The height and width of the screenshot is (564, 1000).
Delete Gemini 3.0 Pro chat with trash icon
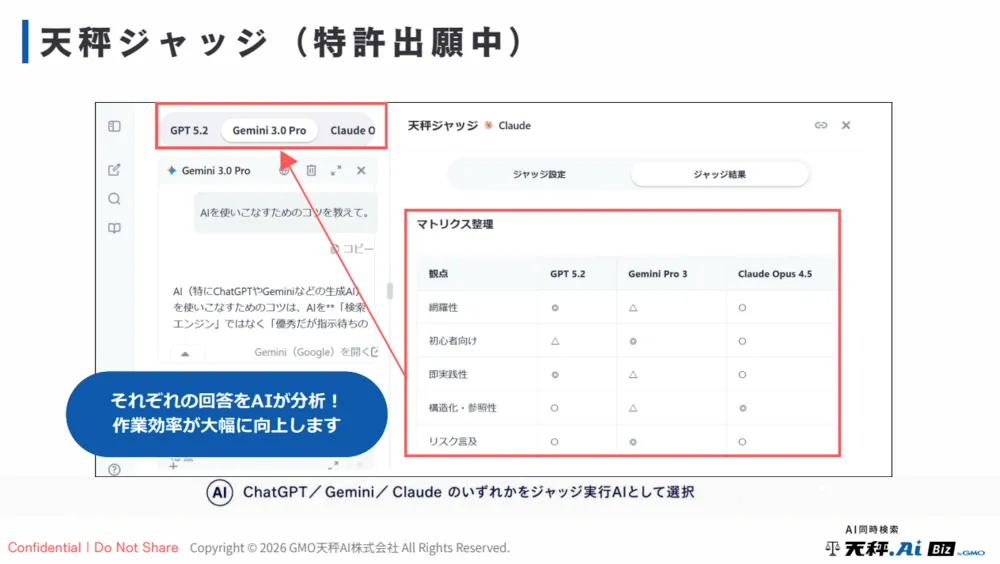[x=311, y=170]
